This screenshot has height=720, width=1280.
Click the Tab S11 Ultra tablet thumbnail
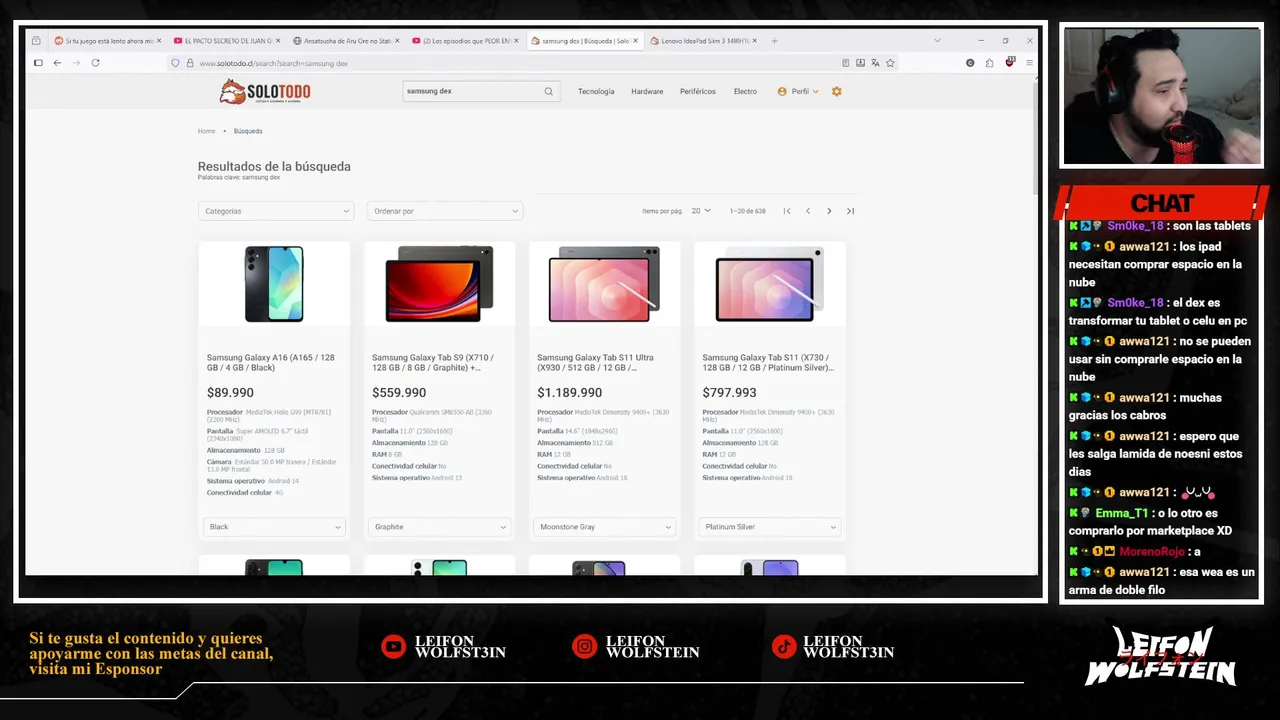[604, 284]
